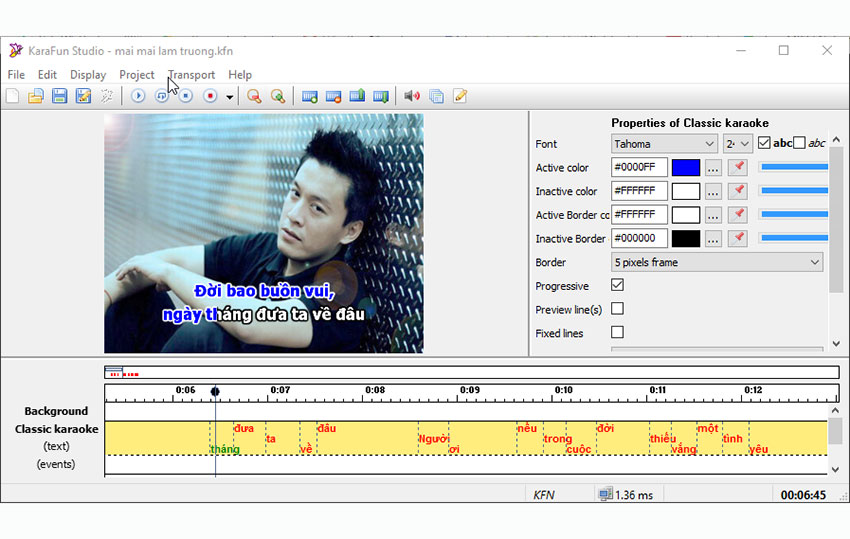
Task: Click the '...' button for Inactive Border
Action: pos(713,239)
